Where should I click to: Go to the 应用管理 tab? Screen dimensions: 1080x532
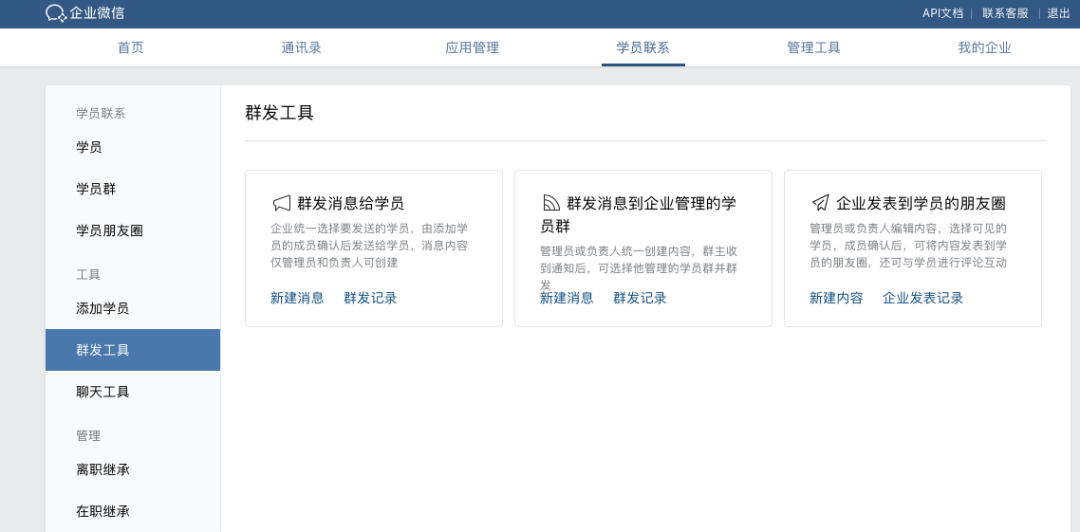(472, 48)
